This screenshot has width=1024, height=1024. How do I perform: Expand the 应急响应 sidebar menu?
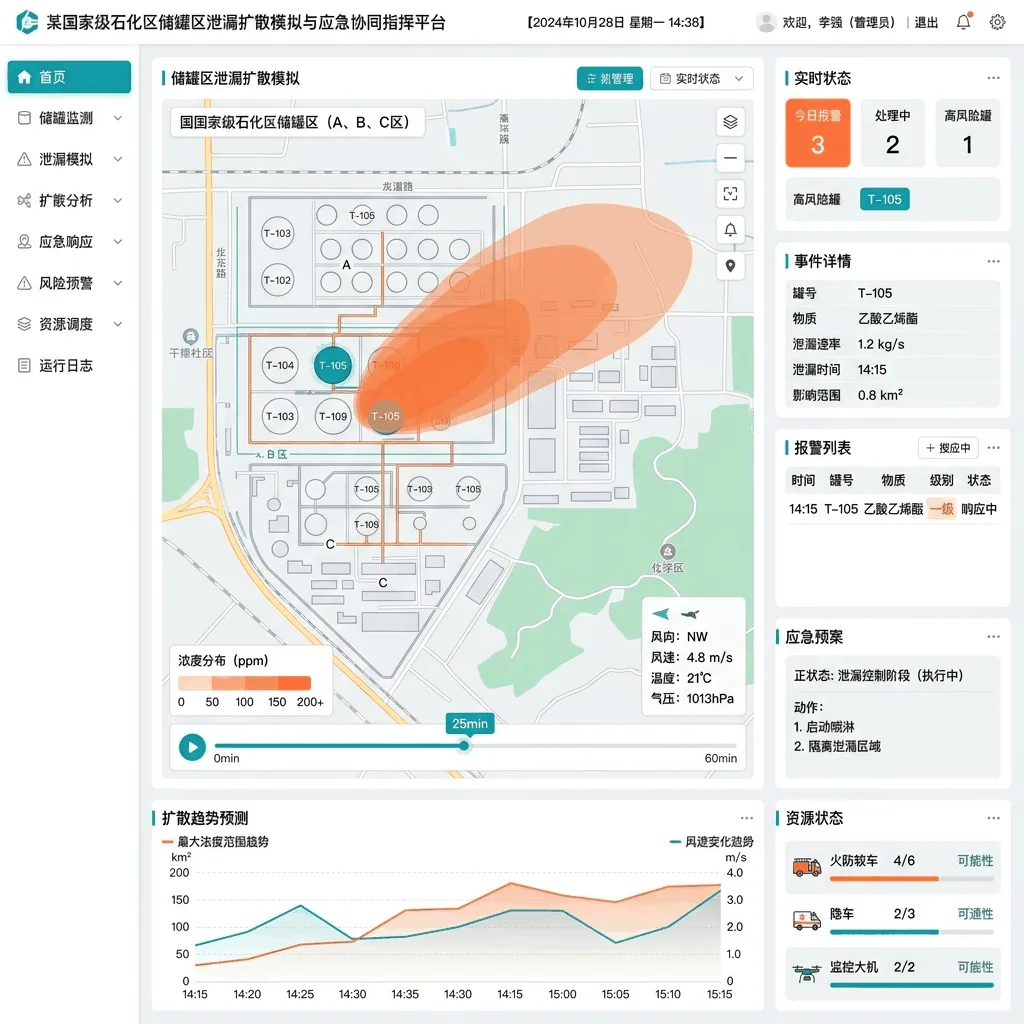(x=69, y=242)
